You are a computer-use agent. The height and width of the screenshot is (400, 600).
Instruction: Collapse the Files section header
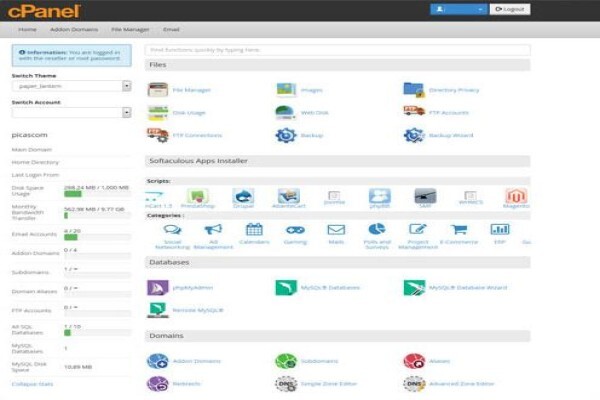[338, 65]
